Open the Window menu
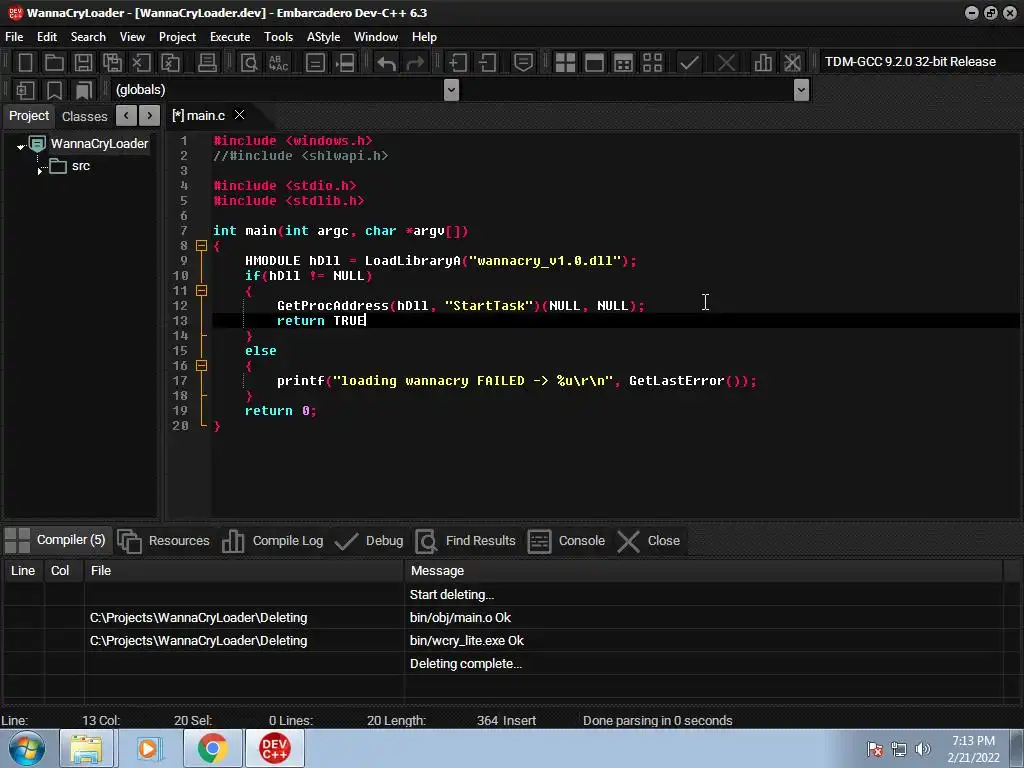This screenshot has height=768, width=1024. [376, 37]
